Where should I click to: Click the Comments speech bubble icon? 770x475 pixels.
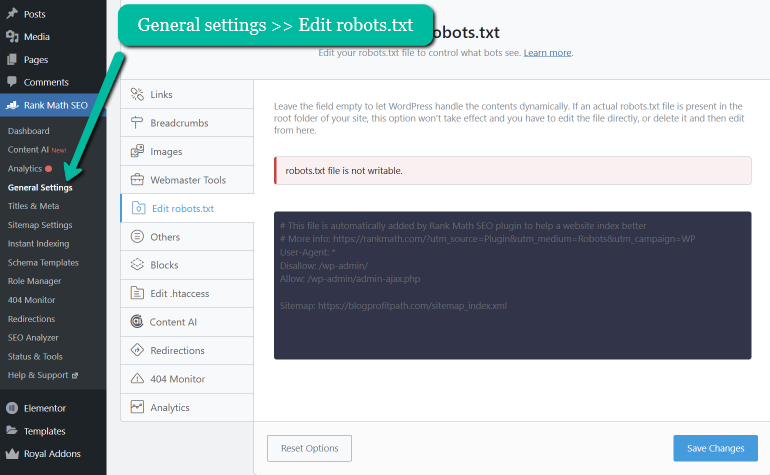[x=12, y=82]
